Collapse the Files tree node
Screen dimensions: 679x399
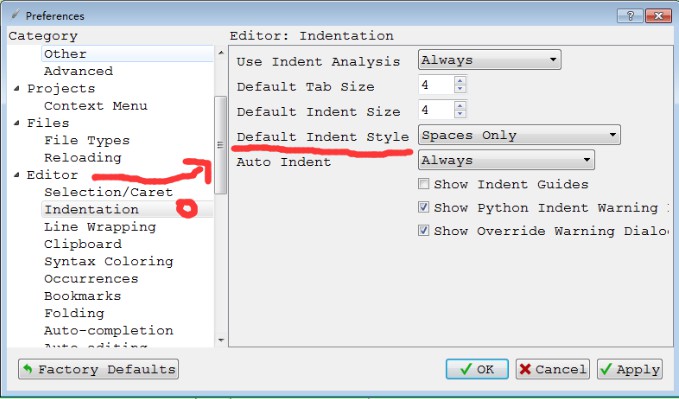(16, 123)
